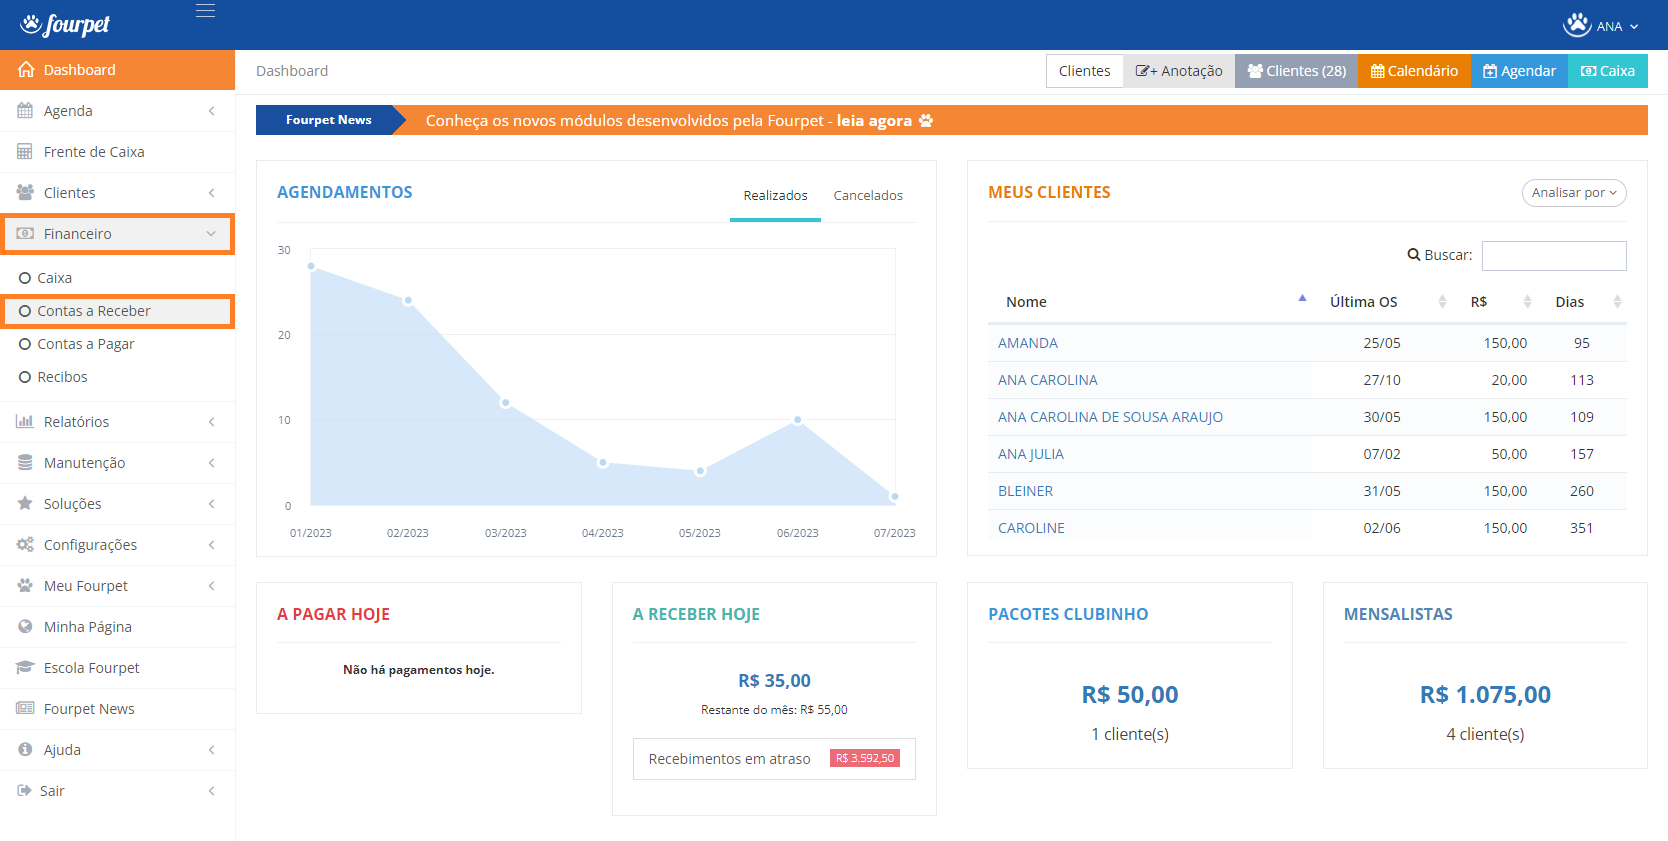The image size is (1668, 841).
Task: Click the Dashboard home icon
Action: click(26, 70)
